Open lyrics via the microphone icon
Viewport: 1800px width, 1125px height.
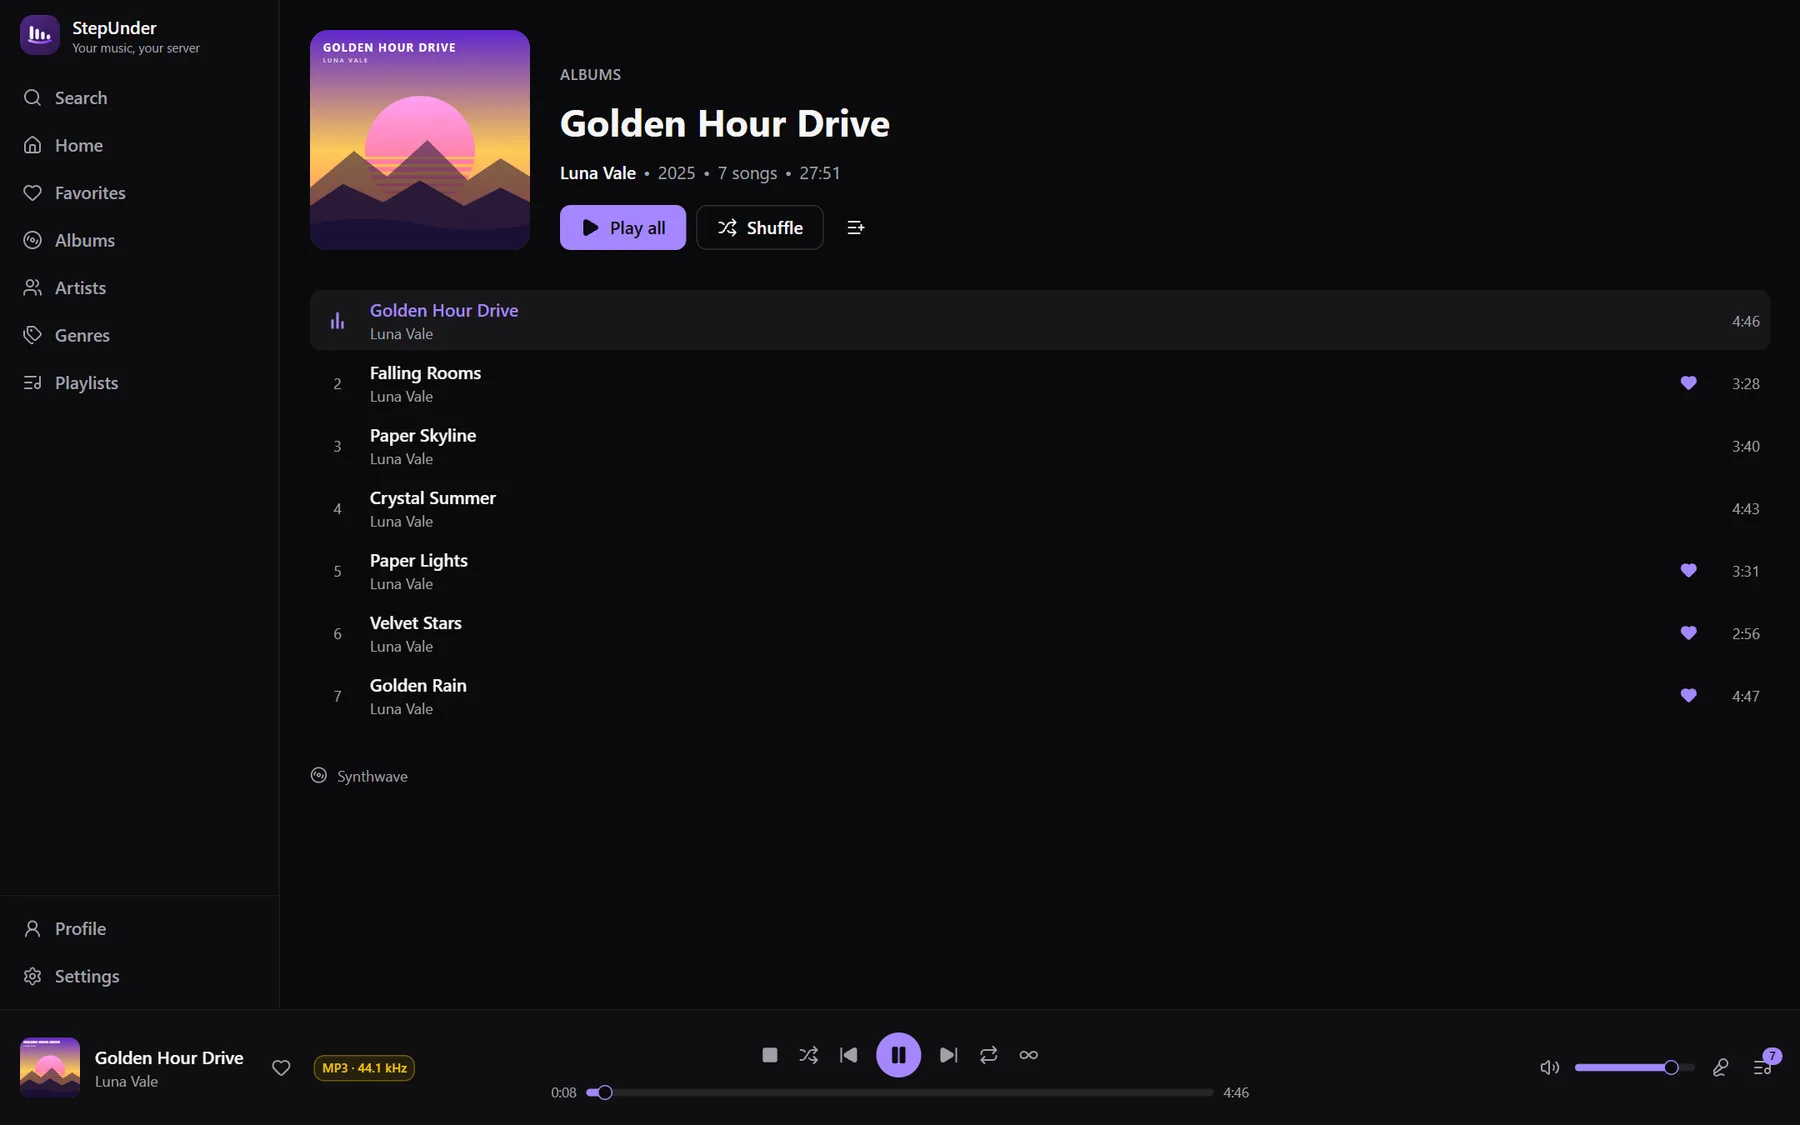(x=1720, y=1068)
